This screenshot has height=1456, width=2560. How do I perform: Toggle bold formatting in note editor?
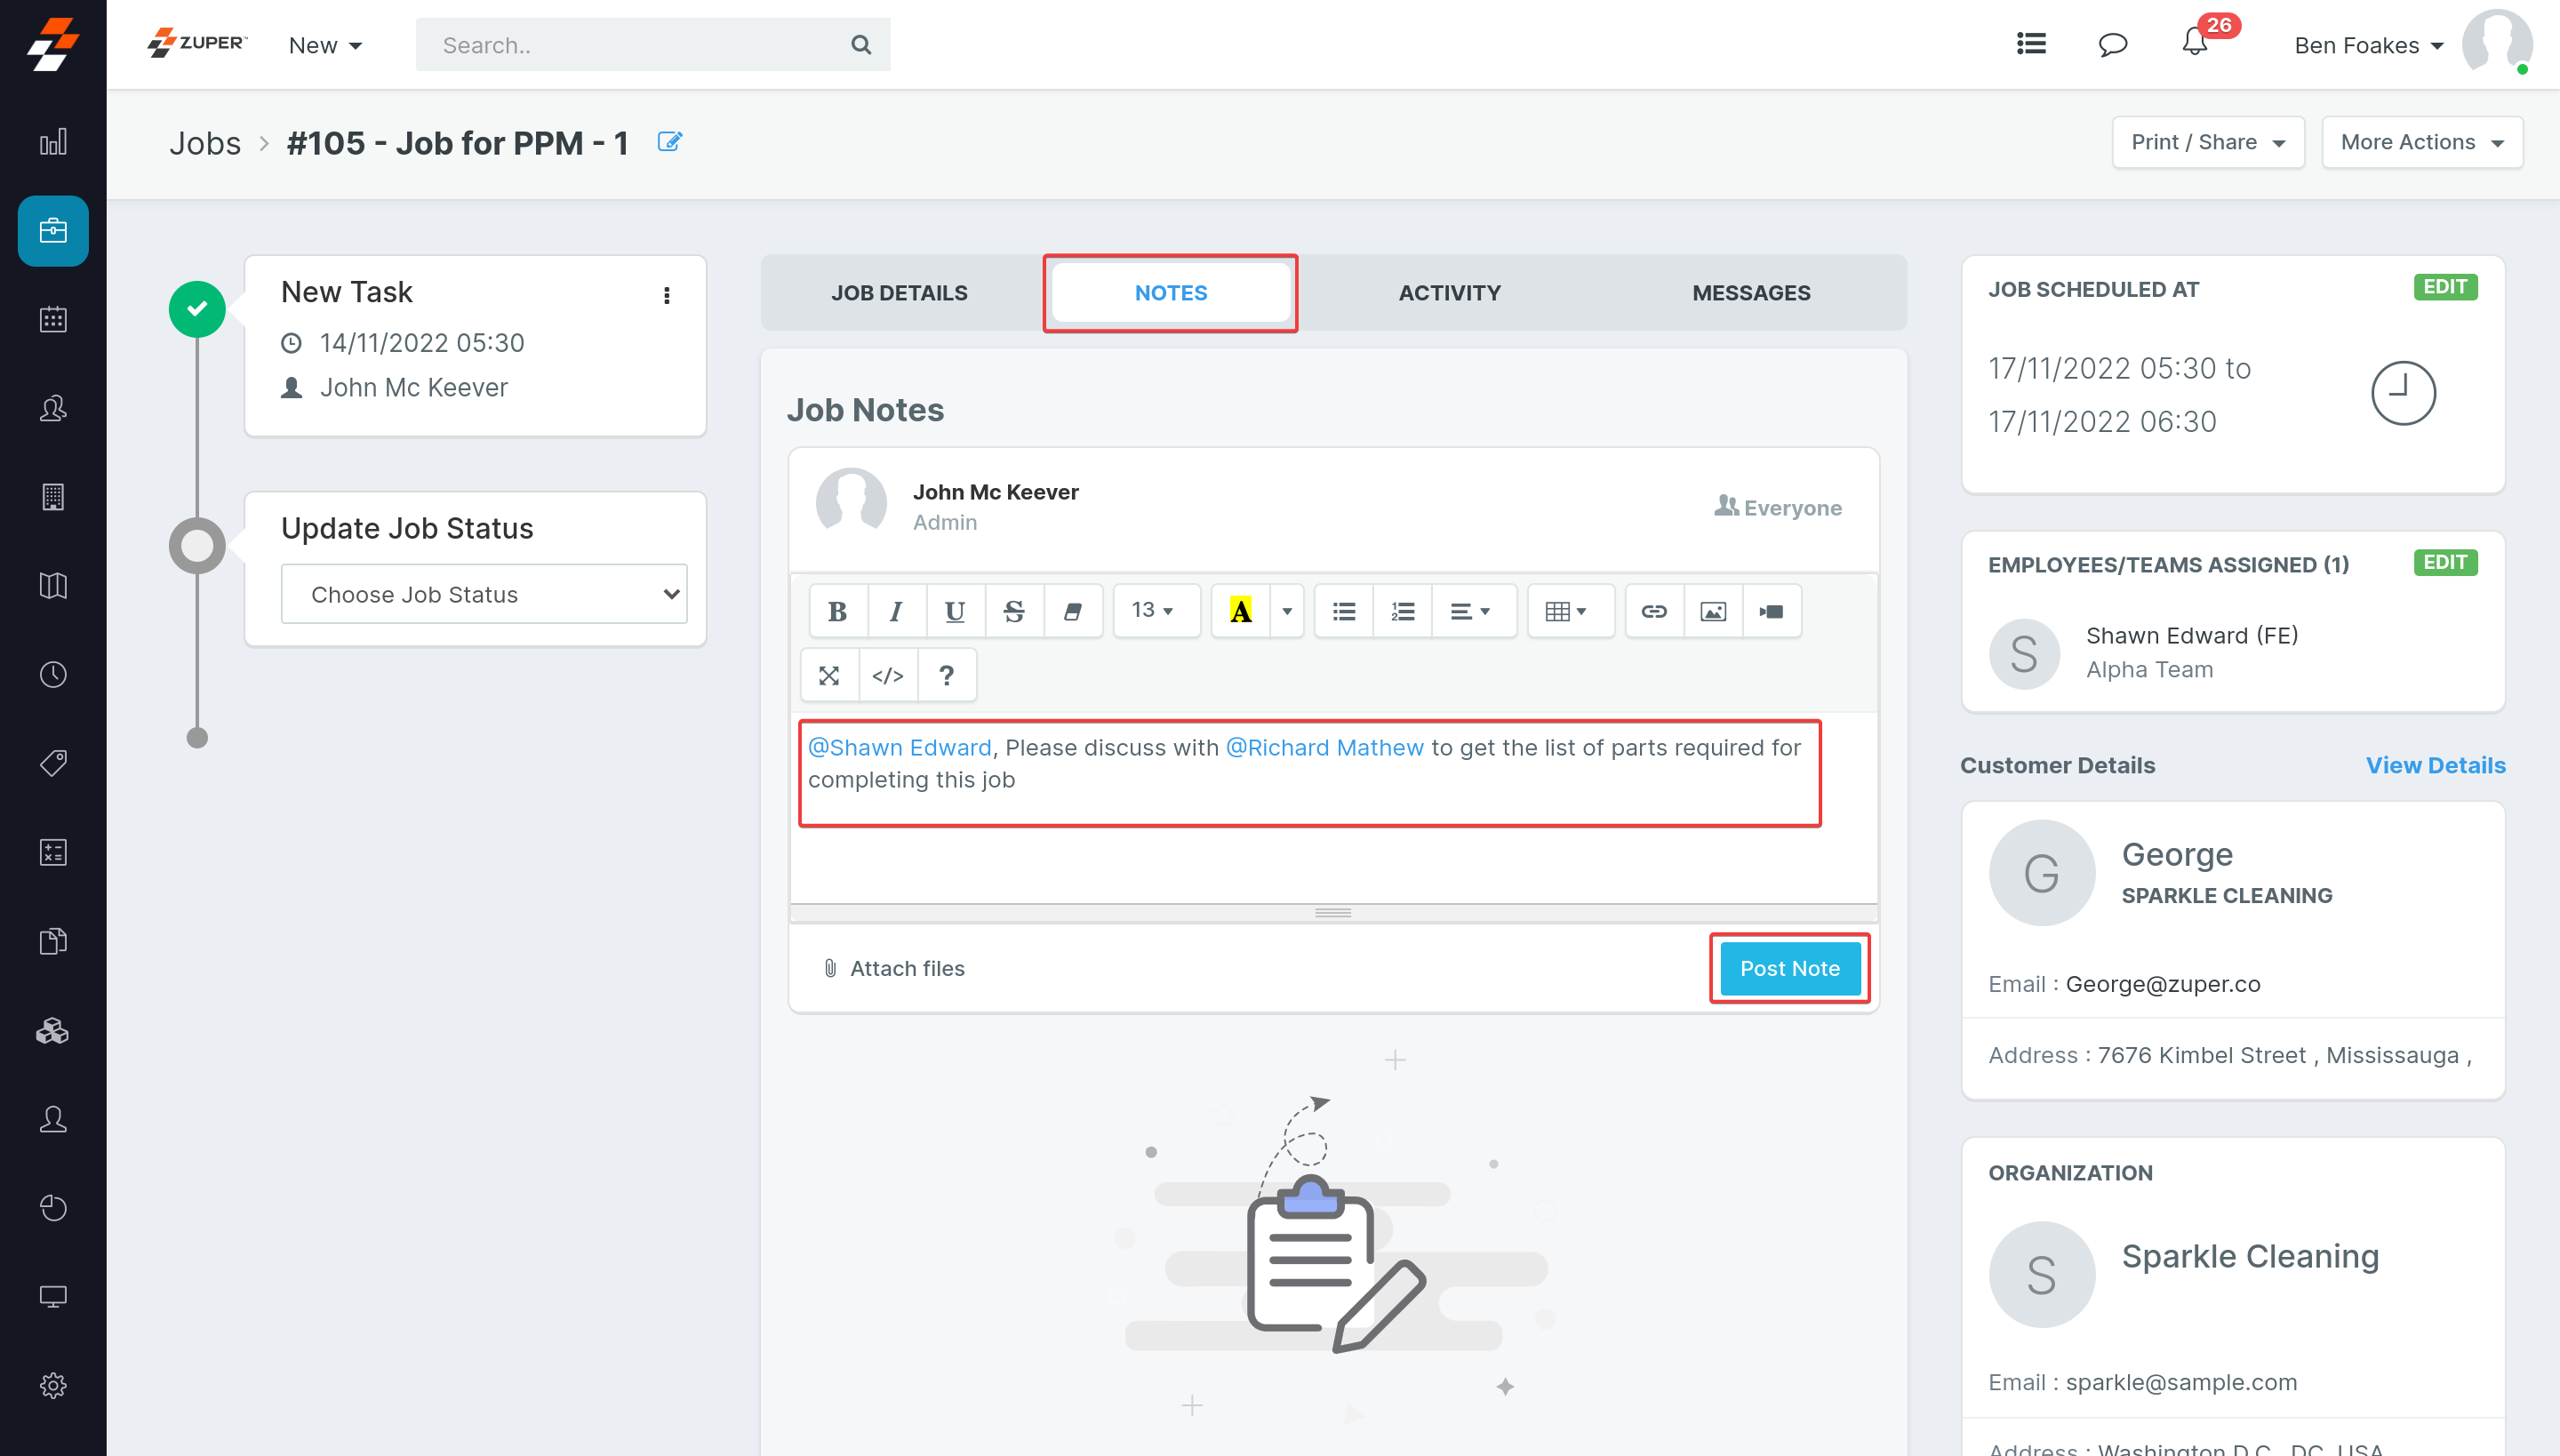[x=837, y=611]
